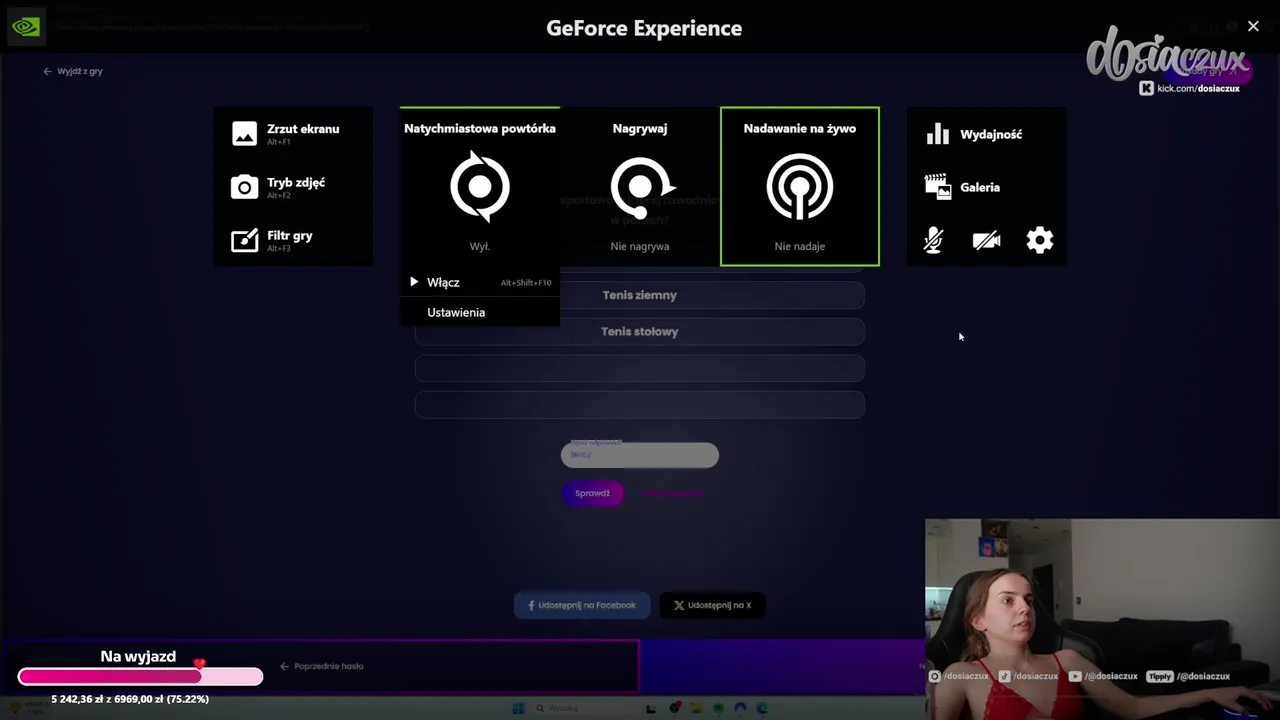Open Ustawienia in instant replay menu
The height and width of the screenshot is (720, 1280).
point(480,312)
